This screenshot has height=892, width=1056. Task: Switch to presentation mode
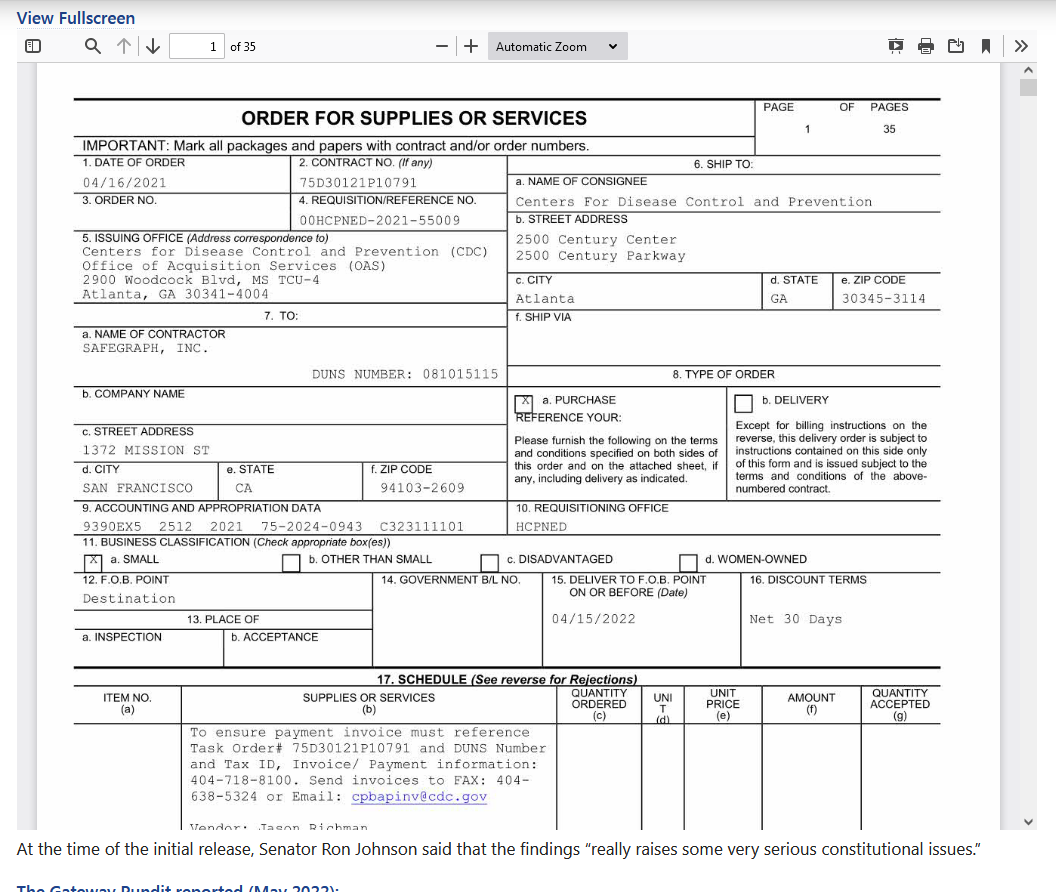coord(896,46)
